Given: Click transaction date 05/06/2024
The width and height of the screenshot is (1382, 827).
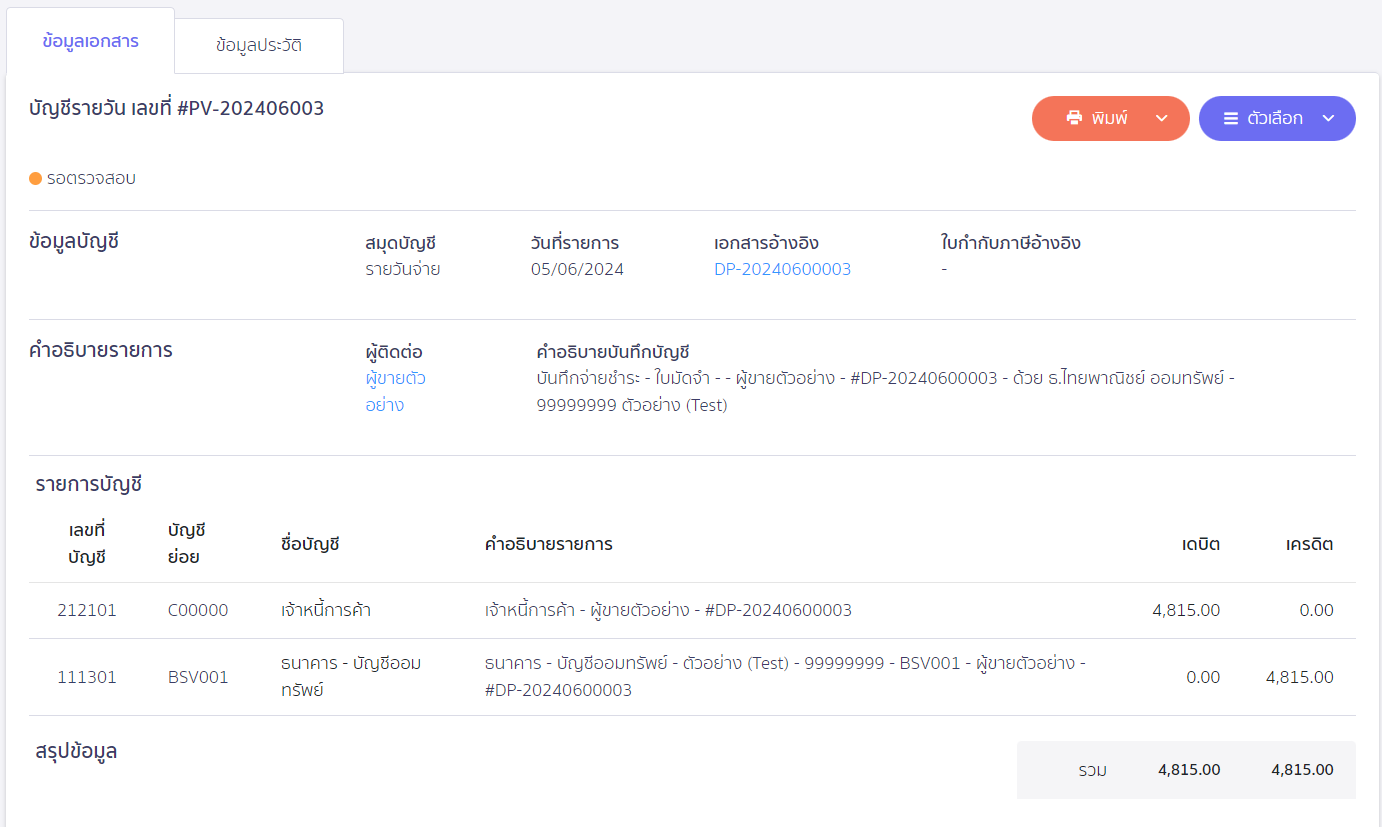Looking at the screenshot, I should tap(577, 269).
